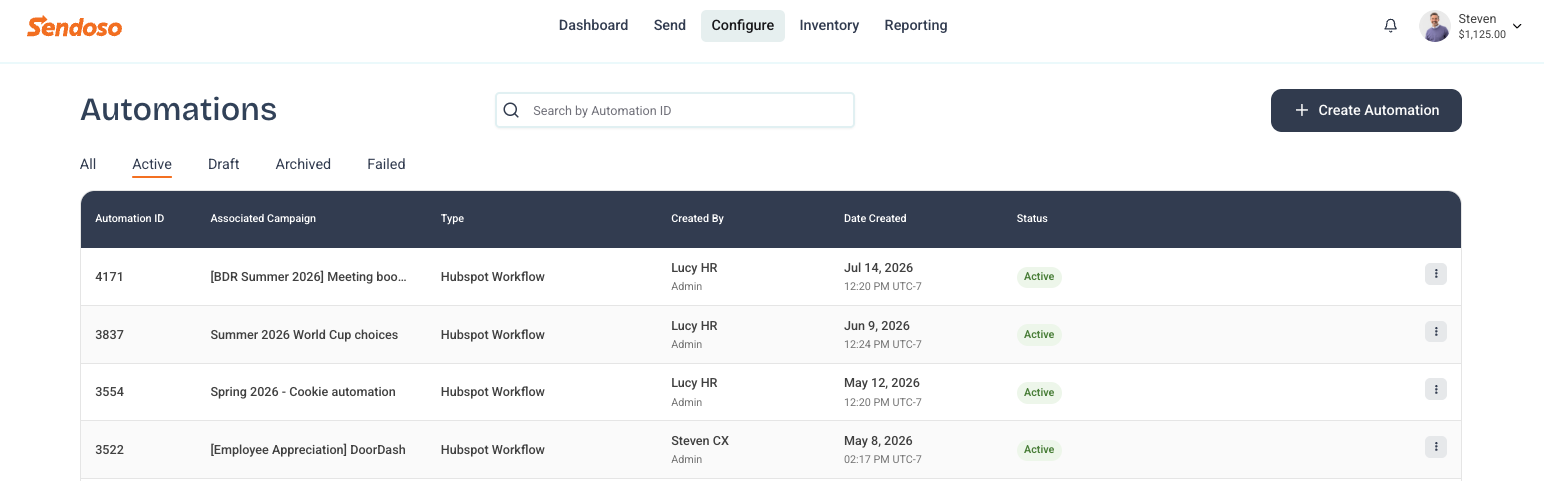Open the three-dot menu for automation 3554
The height and width of the screenshot is (481, 1544).
[1436, 389]
